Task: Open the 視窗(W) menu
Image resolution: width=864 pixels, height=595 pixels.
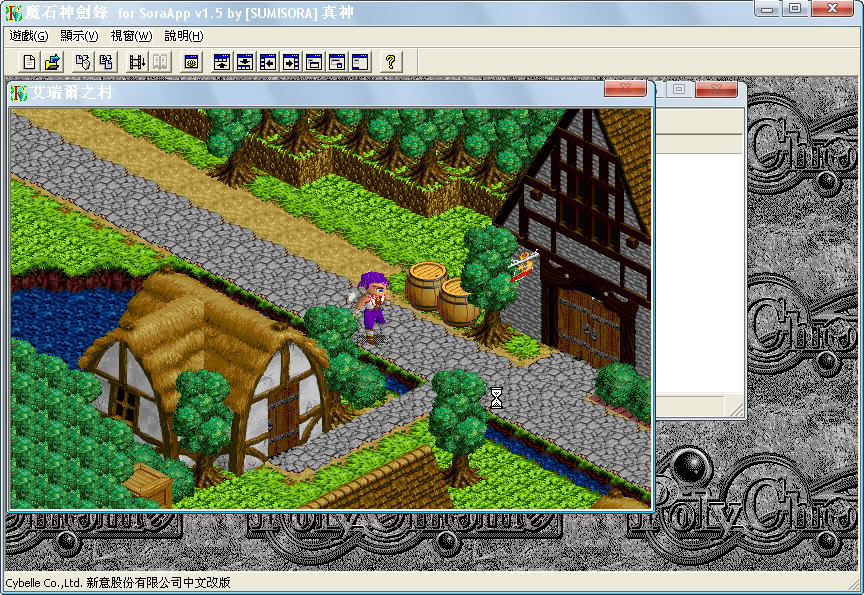Action: pos(131,36)
